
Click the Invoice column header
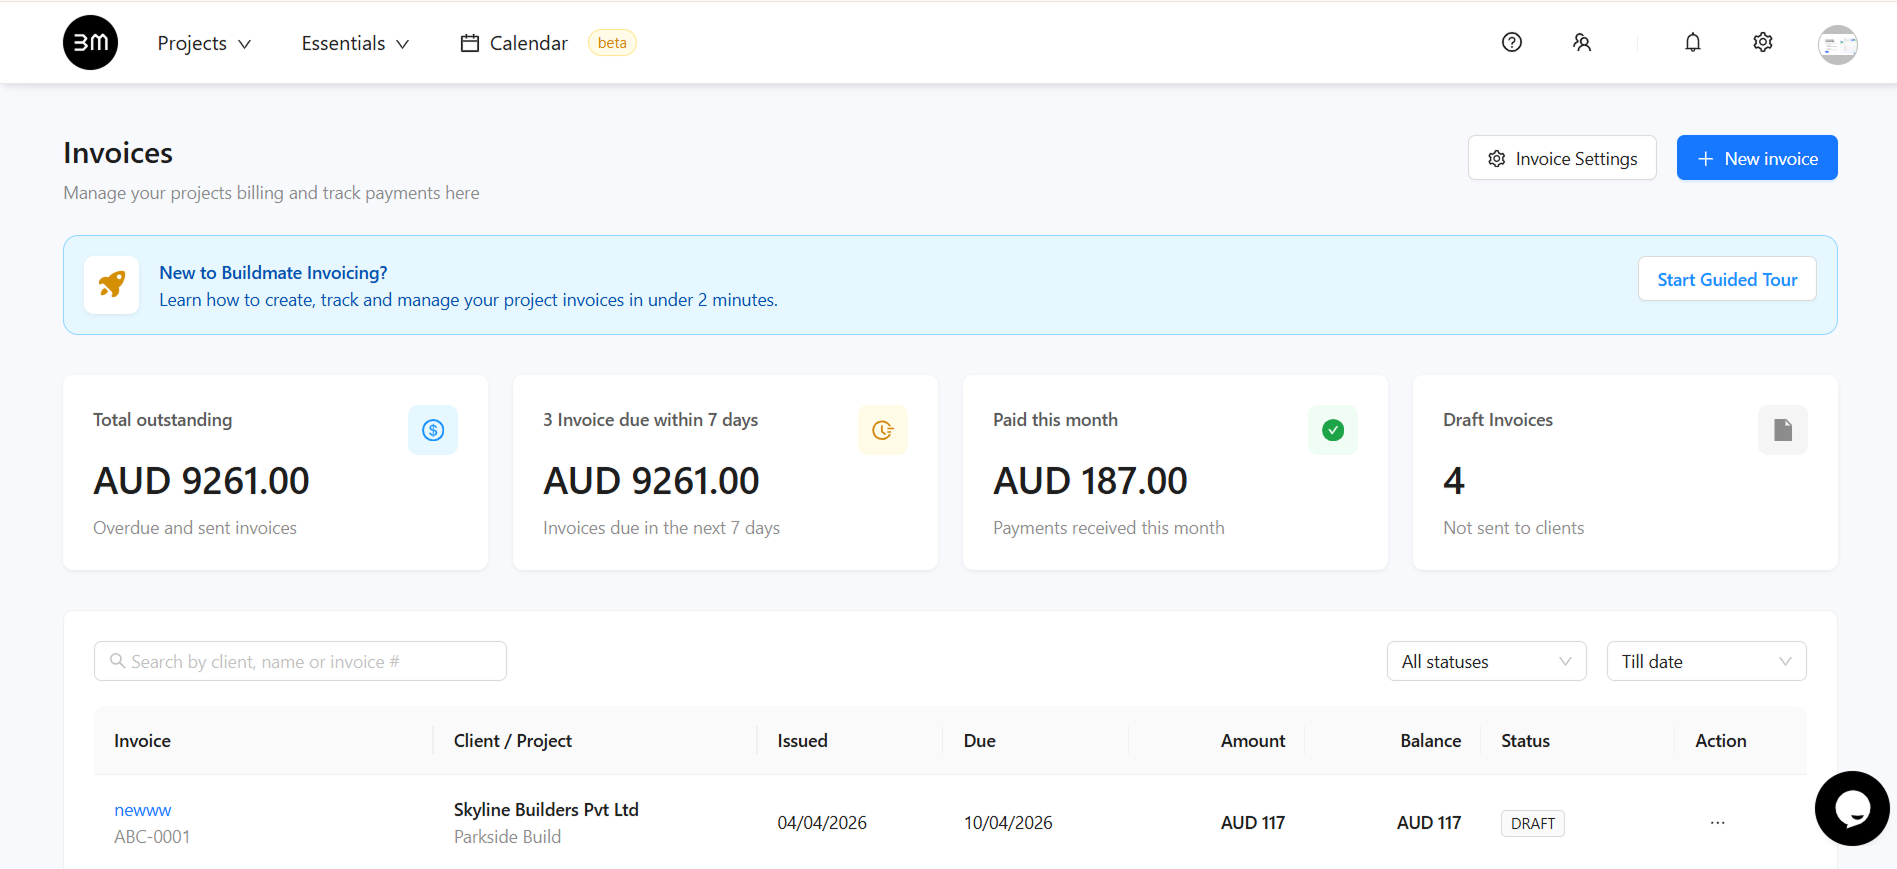142,741
